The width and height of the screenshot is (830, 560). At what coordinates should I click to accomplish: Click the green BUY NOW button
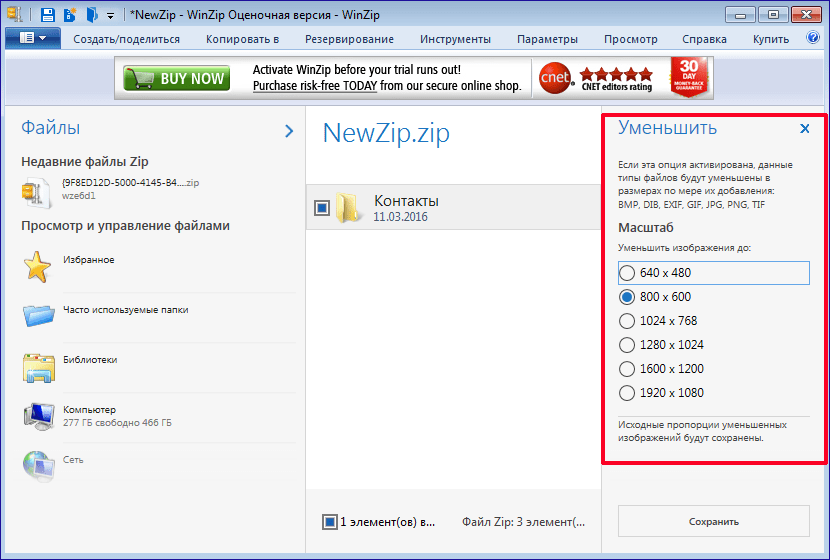(176, 78)
